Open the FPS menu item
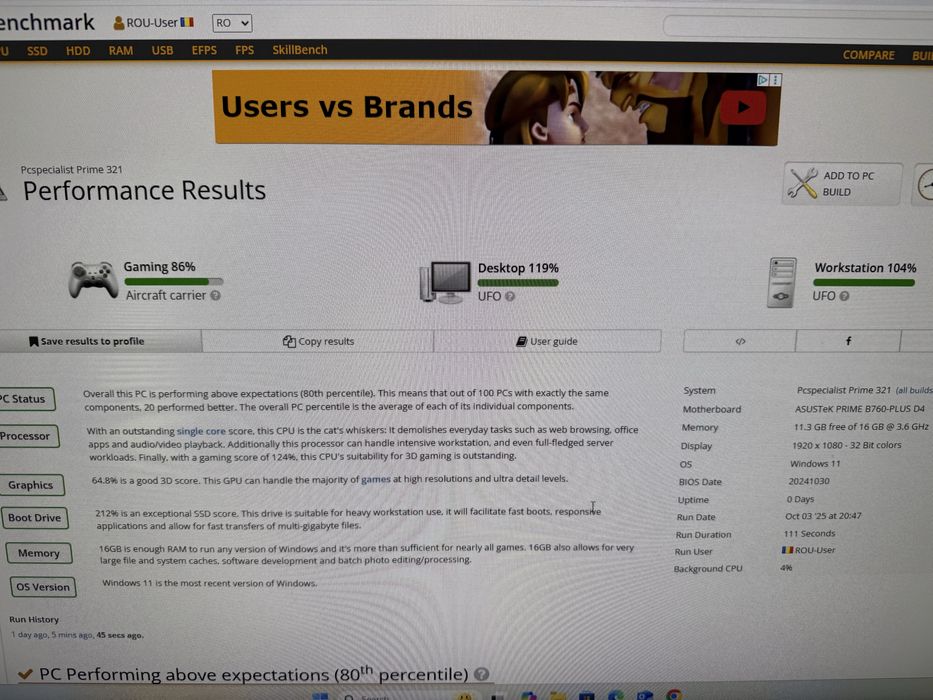 click(x=245, y=50)
